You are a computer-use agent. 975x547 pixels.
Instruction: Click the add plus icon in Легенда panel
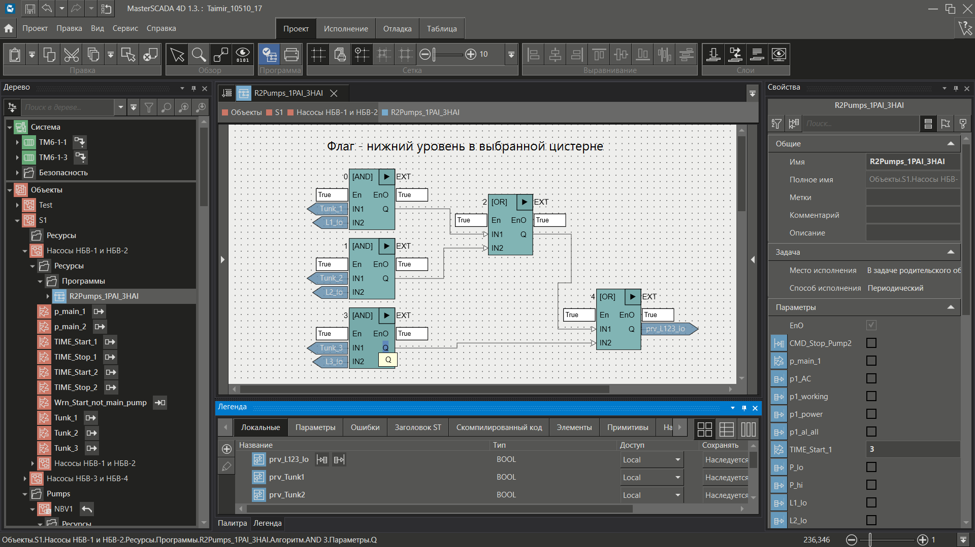[x=226, y=449]
